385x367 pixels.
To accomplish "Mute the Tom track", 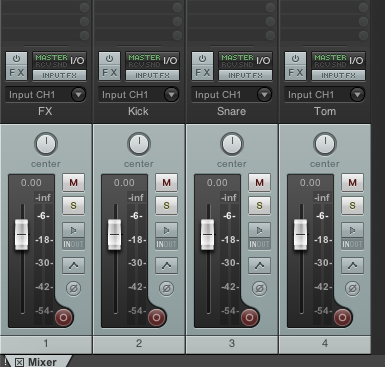I will coord(352,182).
